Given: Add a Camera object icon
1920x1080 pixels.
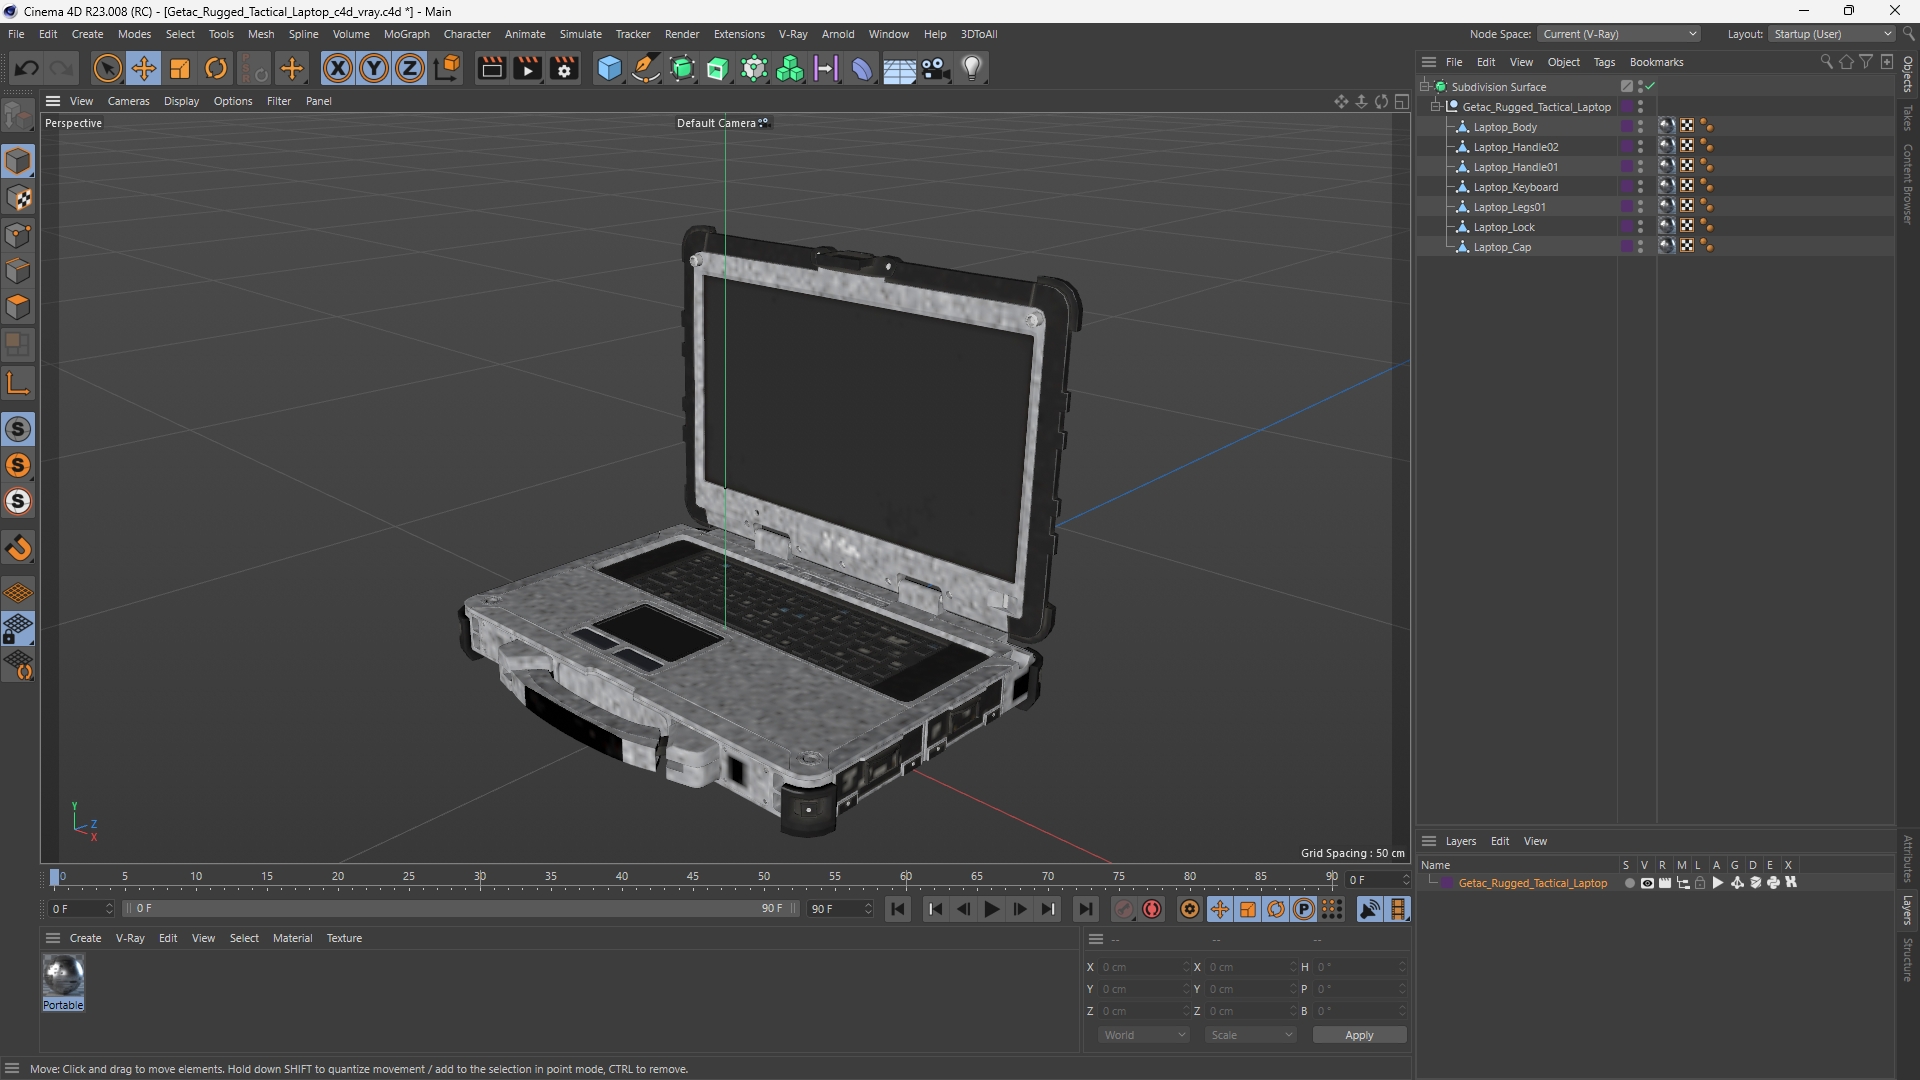Looking at the screenshot, I should pyautogui.click(x=936, y=68).
